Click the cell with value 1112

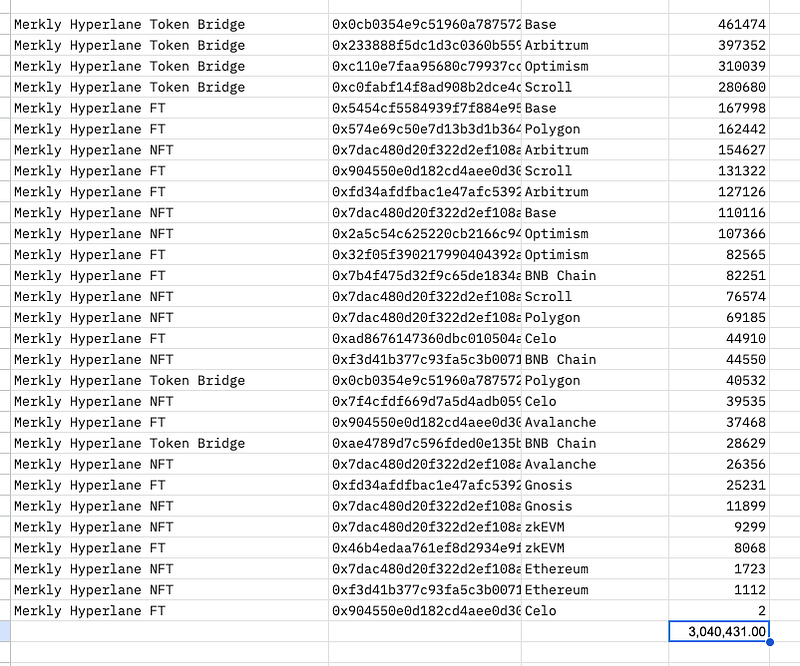pyautogui.click(x=719, y=589)
